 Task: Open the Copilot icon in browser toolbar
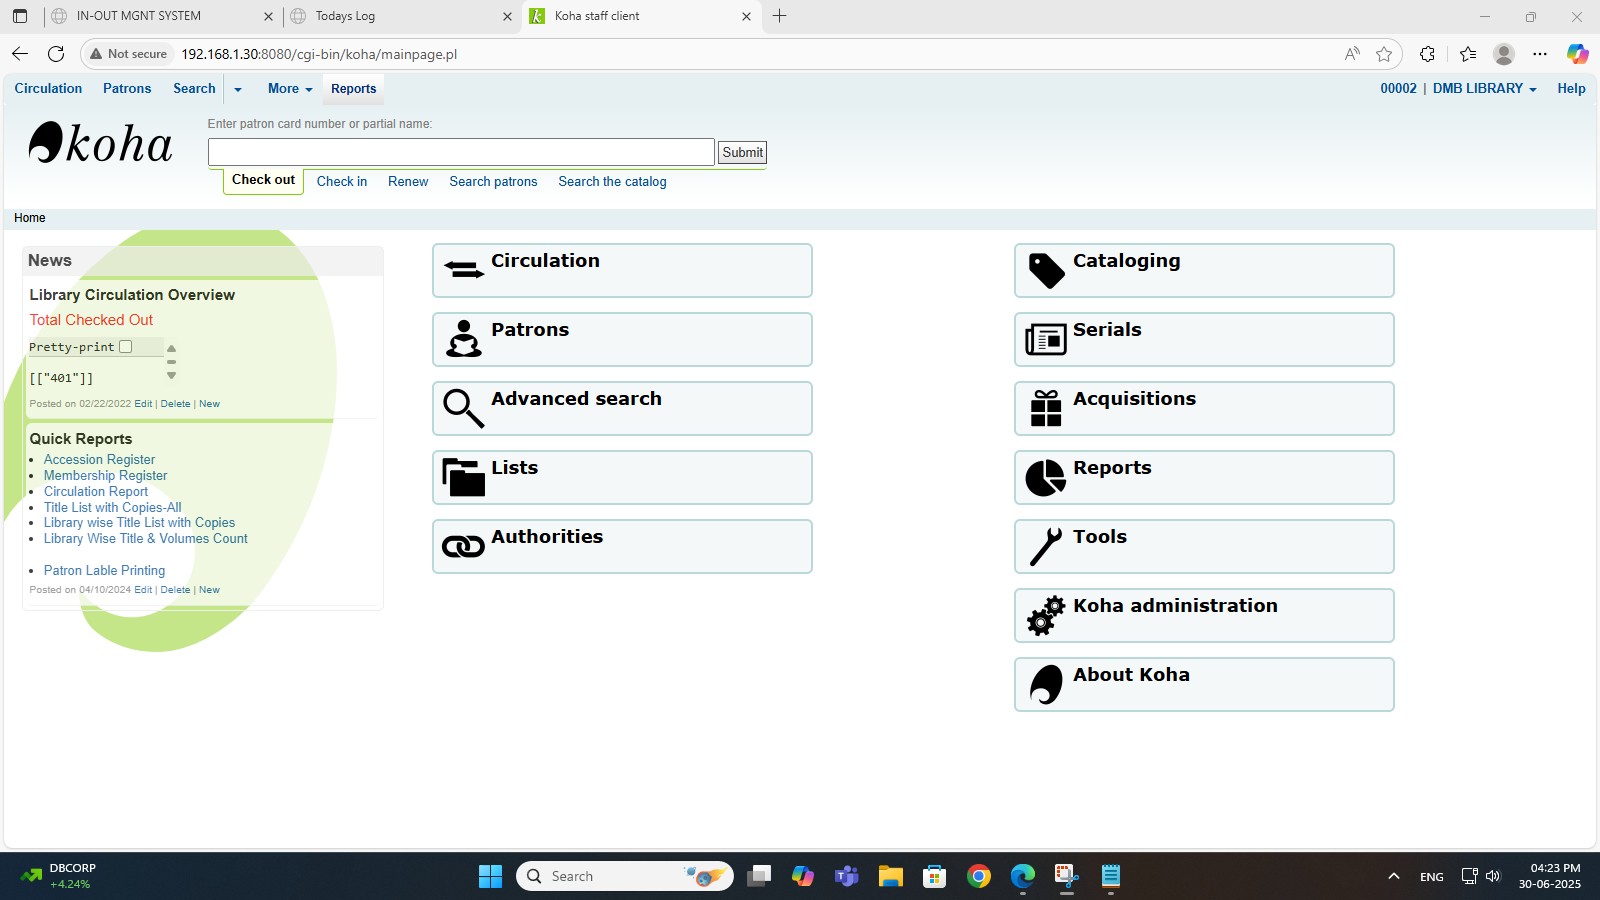[1578, 54]
